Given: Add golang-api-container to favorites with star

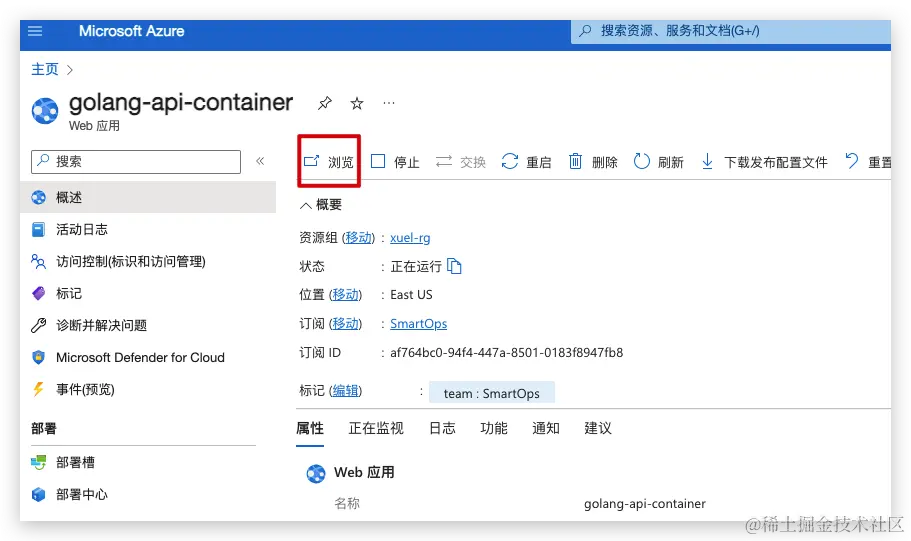Looking at the screenshot, I should (x=357, y=103).
